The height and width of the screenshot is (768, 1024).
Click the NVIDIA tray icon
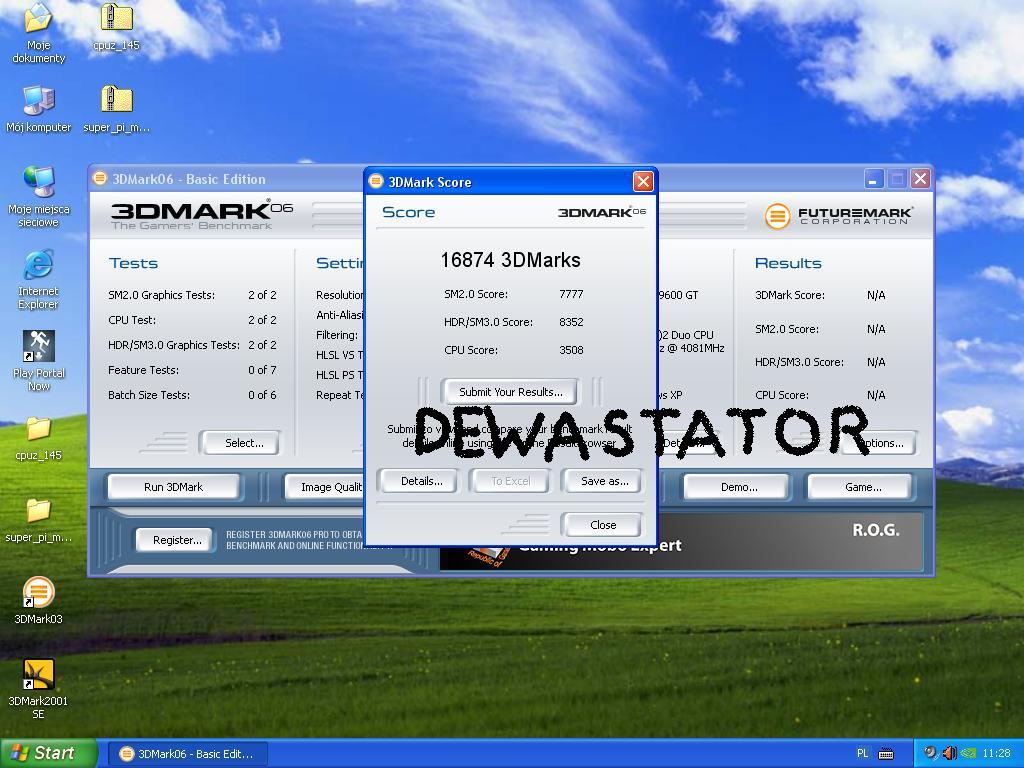point(967,754)
